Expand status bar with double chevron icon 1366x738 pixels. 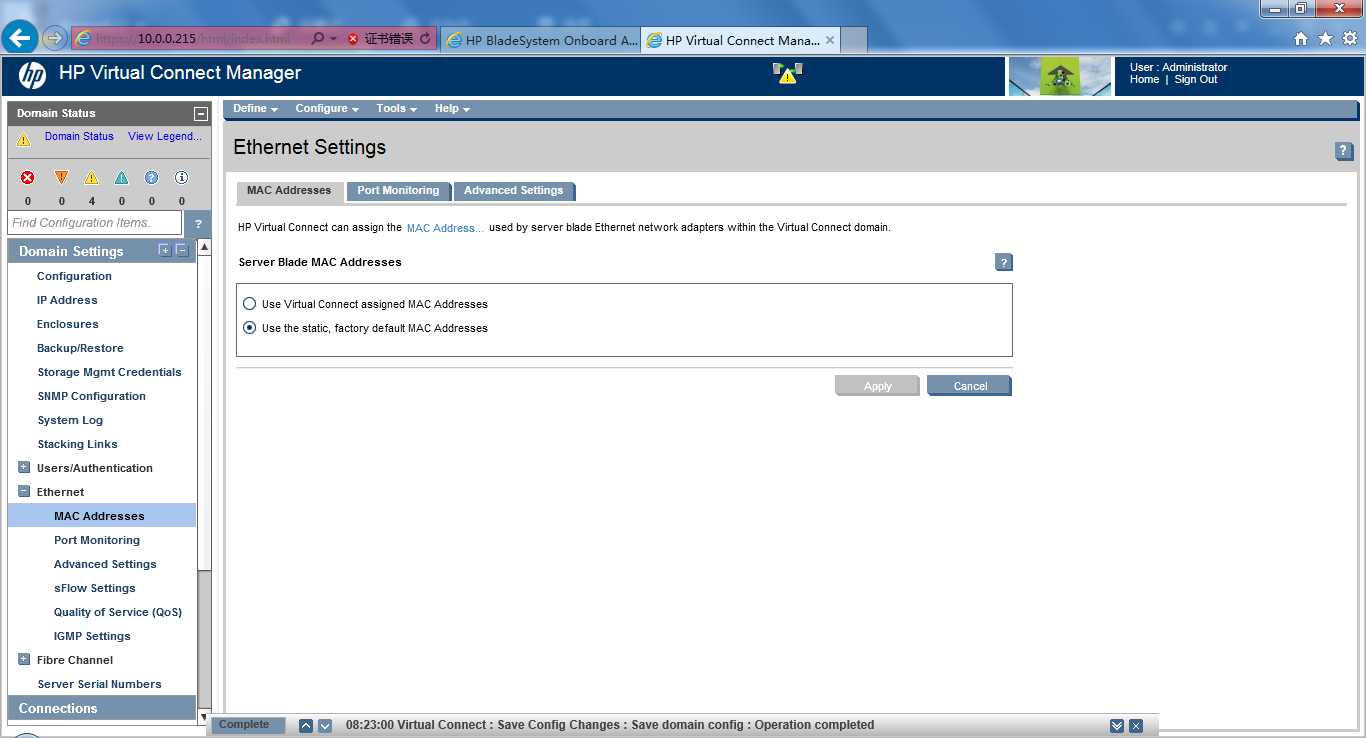[x=1117, y=726]
